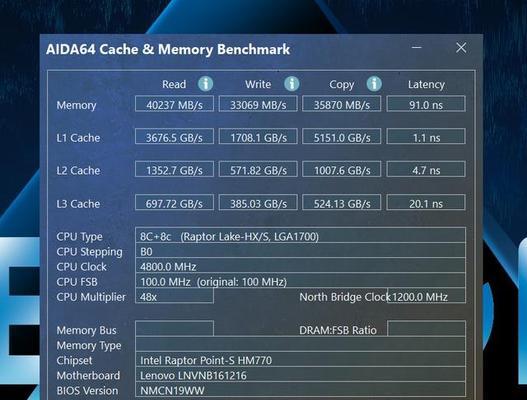Viewport: 527px width, 400px height.
Task: Click the CPU Type Raptor Lake field
Action: click(x=300, y=236)
